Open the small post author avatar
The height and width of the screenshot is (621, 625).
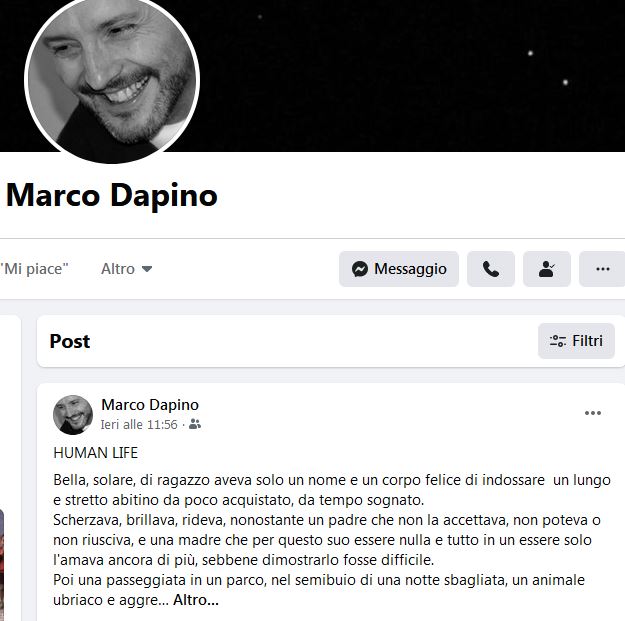click(x=73, y=415)
